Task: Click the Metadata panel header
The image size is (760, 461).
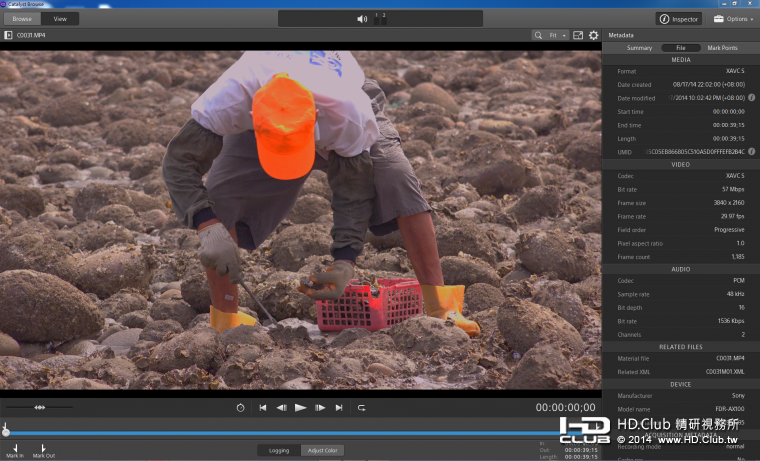Action: 621,35
